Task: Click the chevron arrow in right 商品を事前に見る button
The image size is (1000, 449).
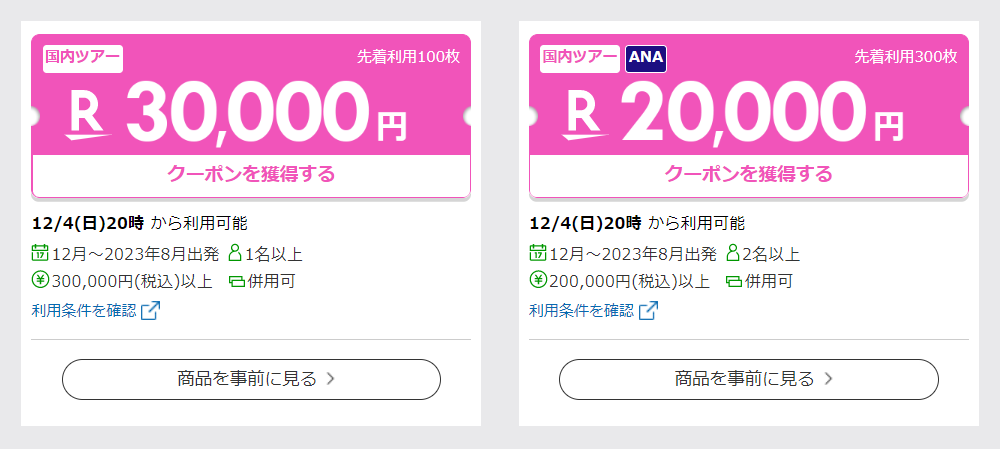Action: pos(828,379)
